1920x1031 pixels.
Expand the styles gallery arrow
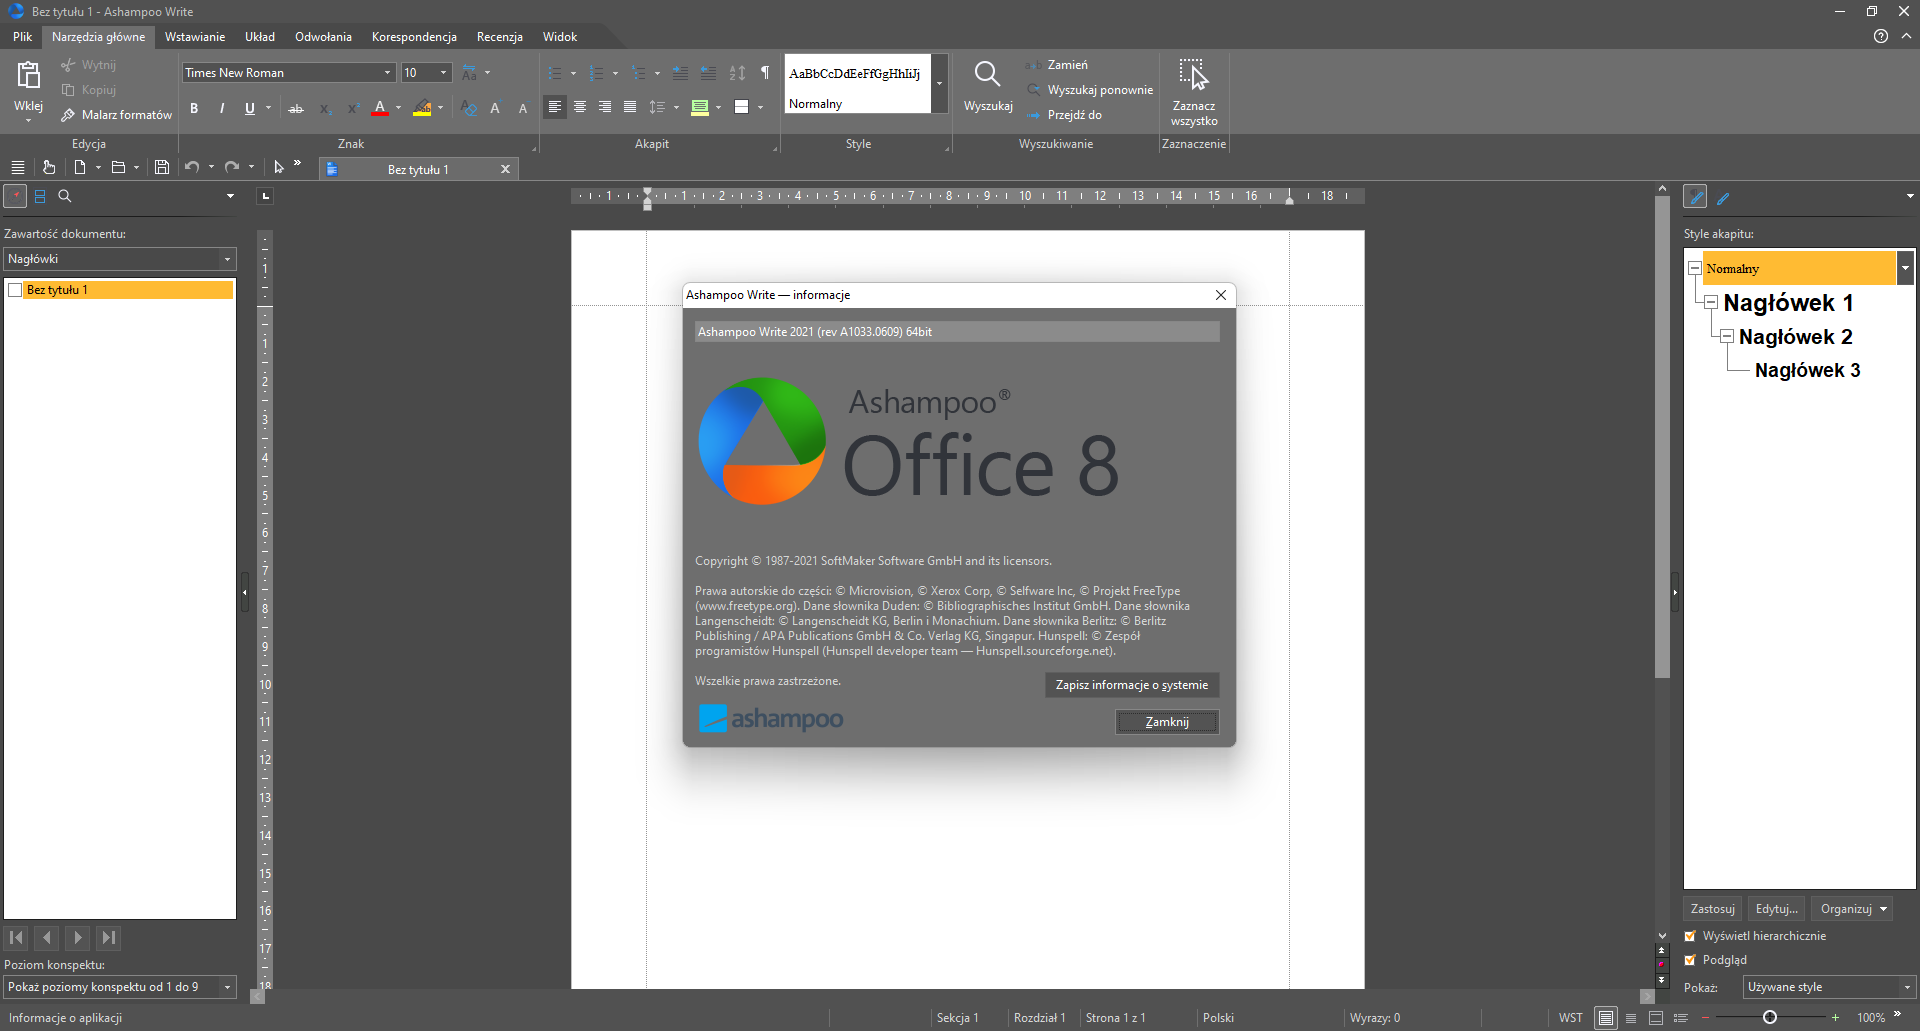(x=940, y=83)
